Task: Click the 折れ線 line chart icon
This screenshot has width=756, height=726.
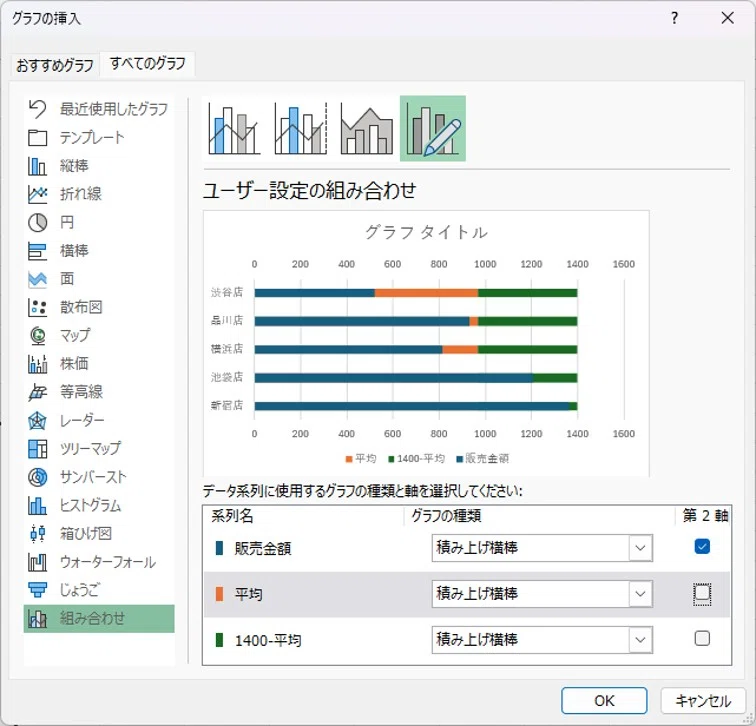Action: (x=37, y=194)
